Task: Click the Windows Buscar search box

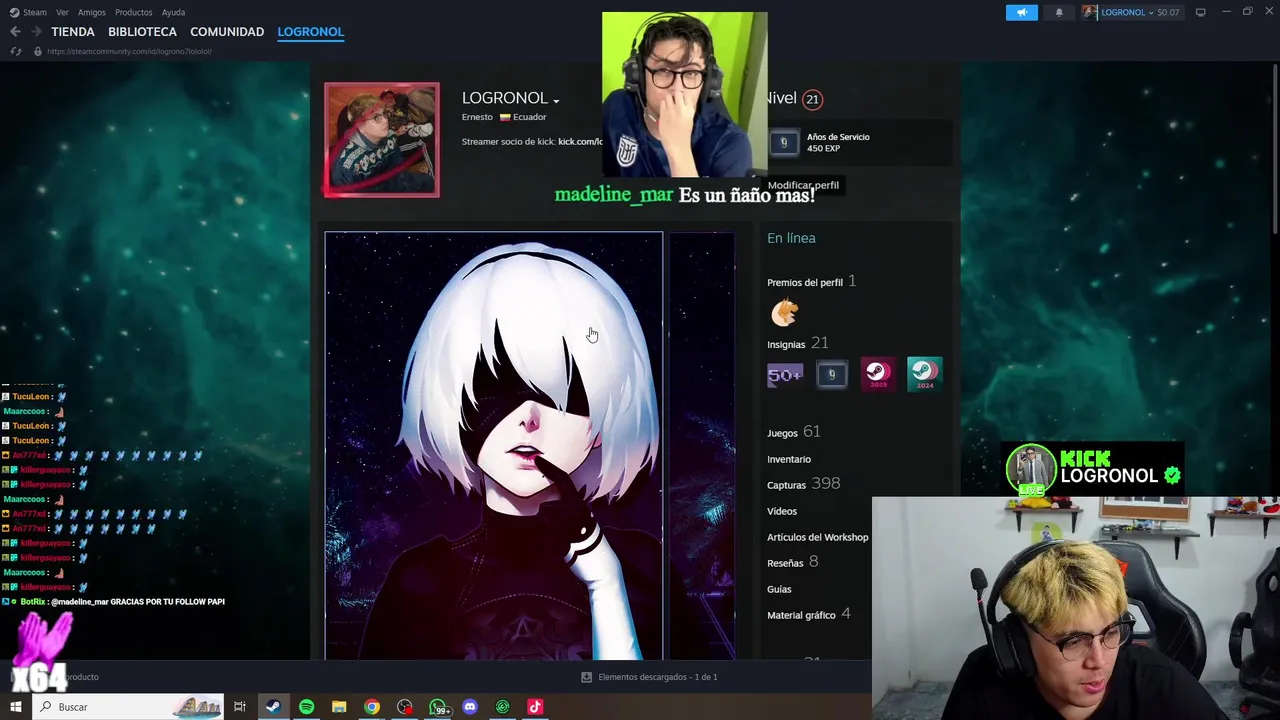Action: (130, 707)
